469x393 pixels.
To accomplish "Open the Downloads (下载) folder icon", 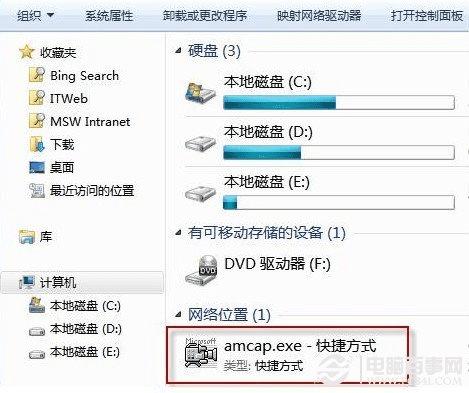I will (x=37, y=144).
